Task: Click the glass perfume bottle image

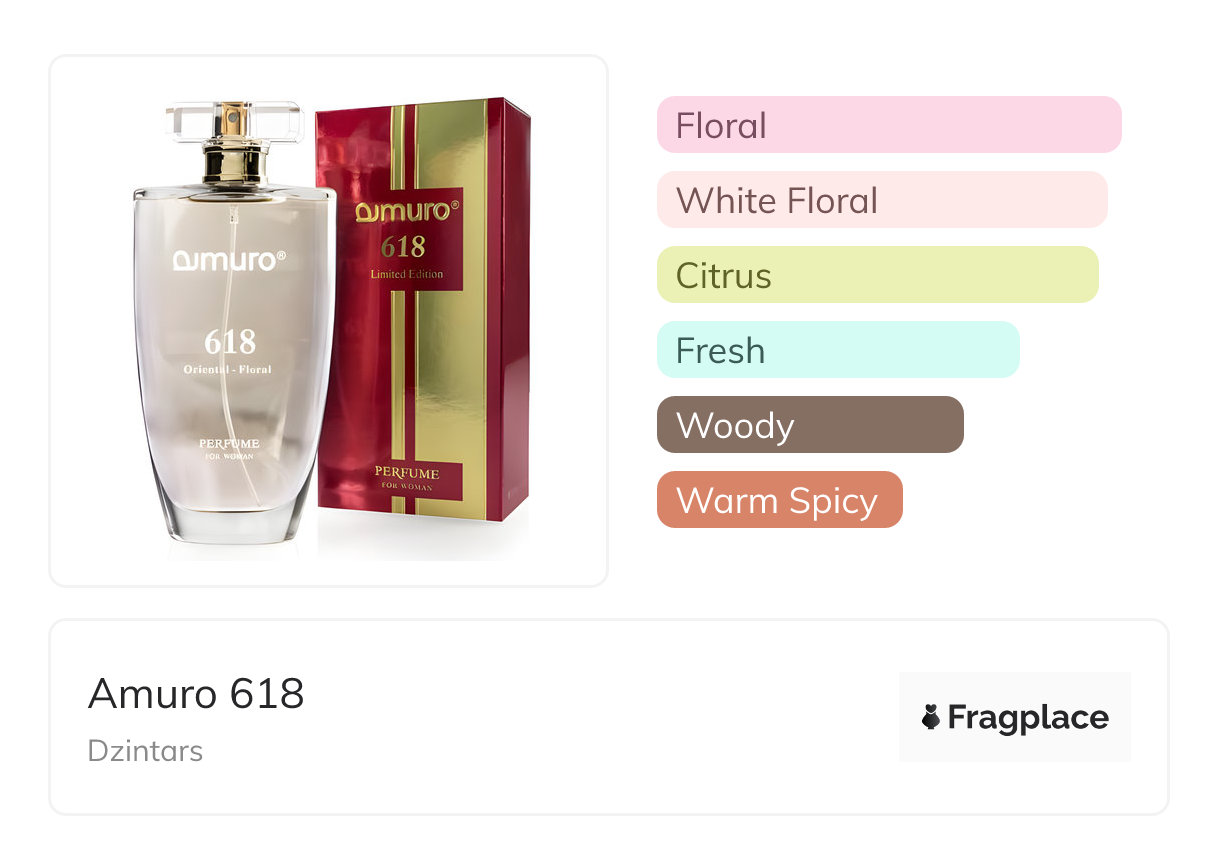Action: coord(234,322)
